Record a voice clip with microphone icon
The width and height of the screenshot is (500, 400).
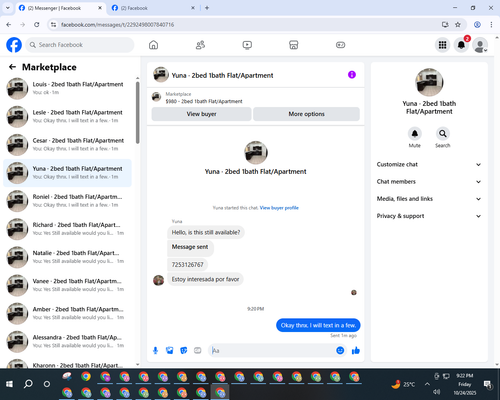pos(155,350)
